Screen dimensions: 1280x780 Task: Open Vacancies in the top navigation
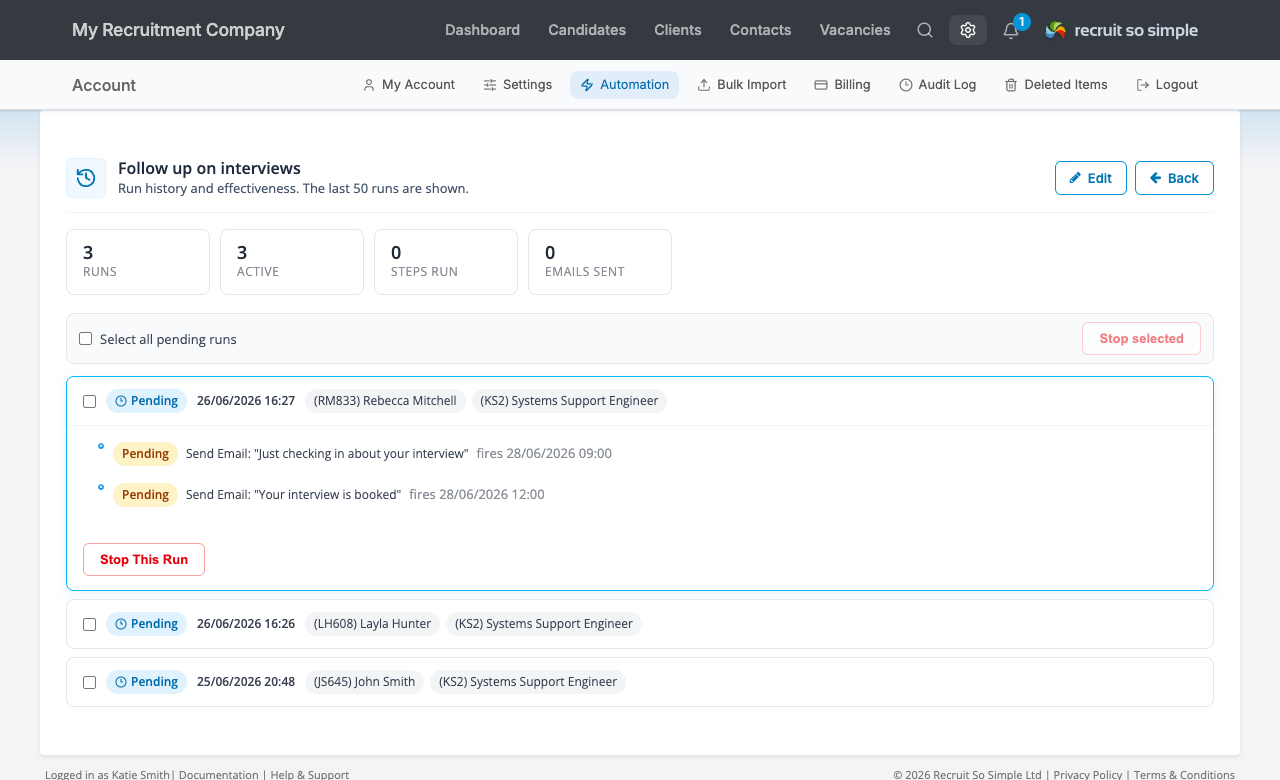[x=855, y=30]
